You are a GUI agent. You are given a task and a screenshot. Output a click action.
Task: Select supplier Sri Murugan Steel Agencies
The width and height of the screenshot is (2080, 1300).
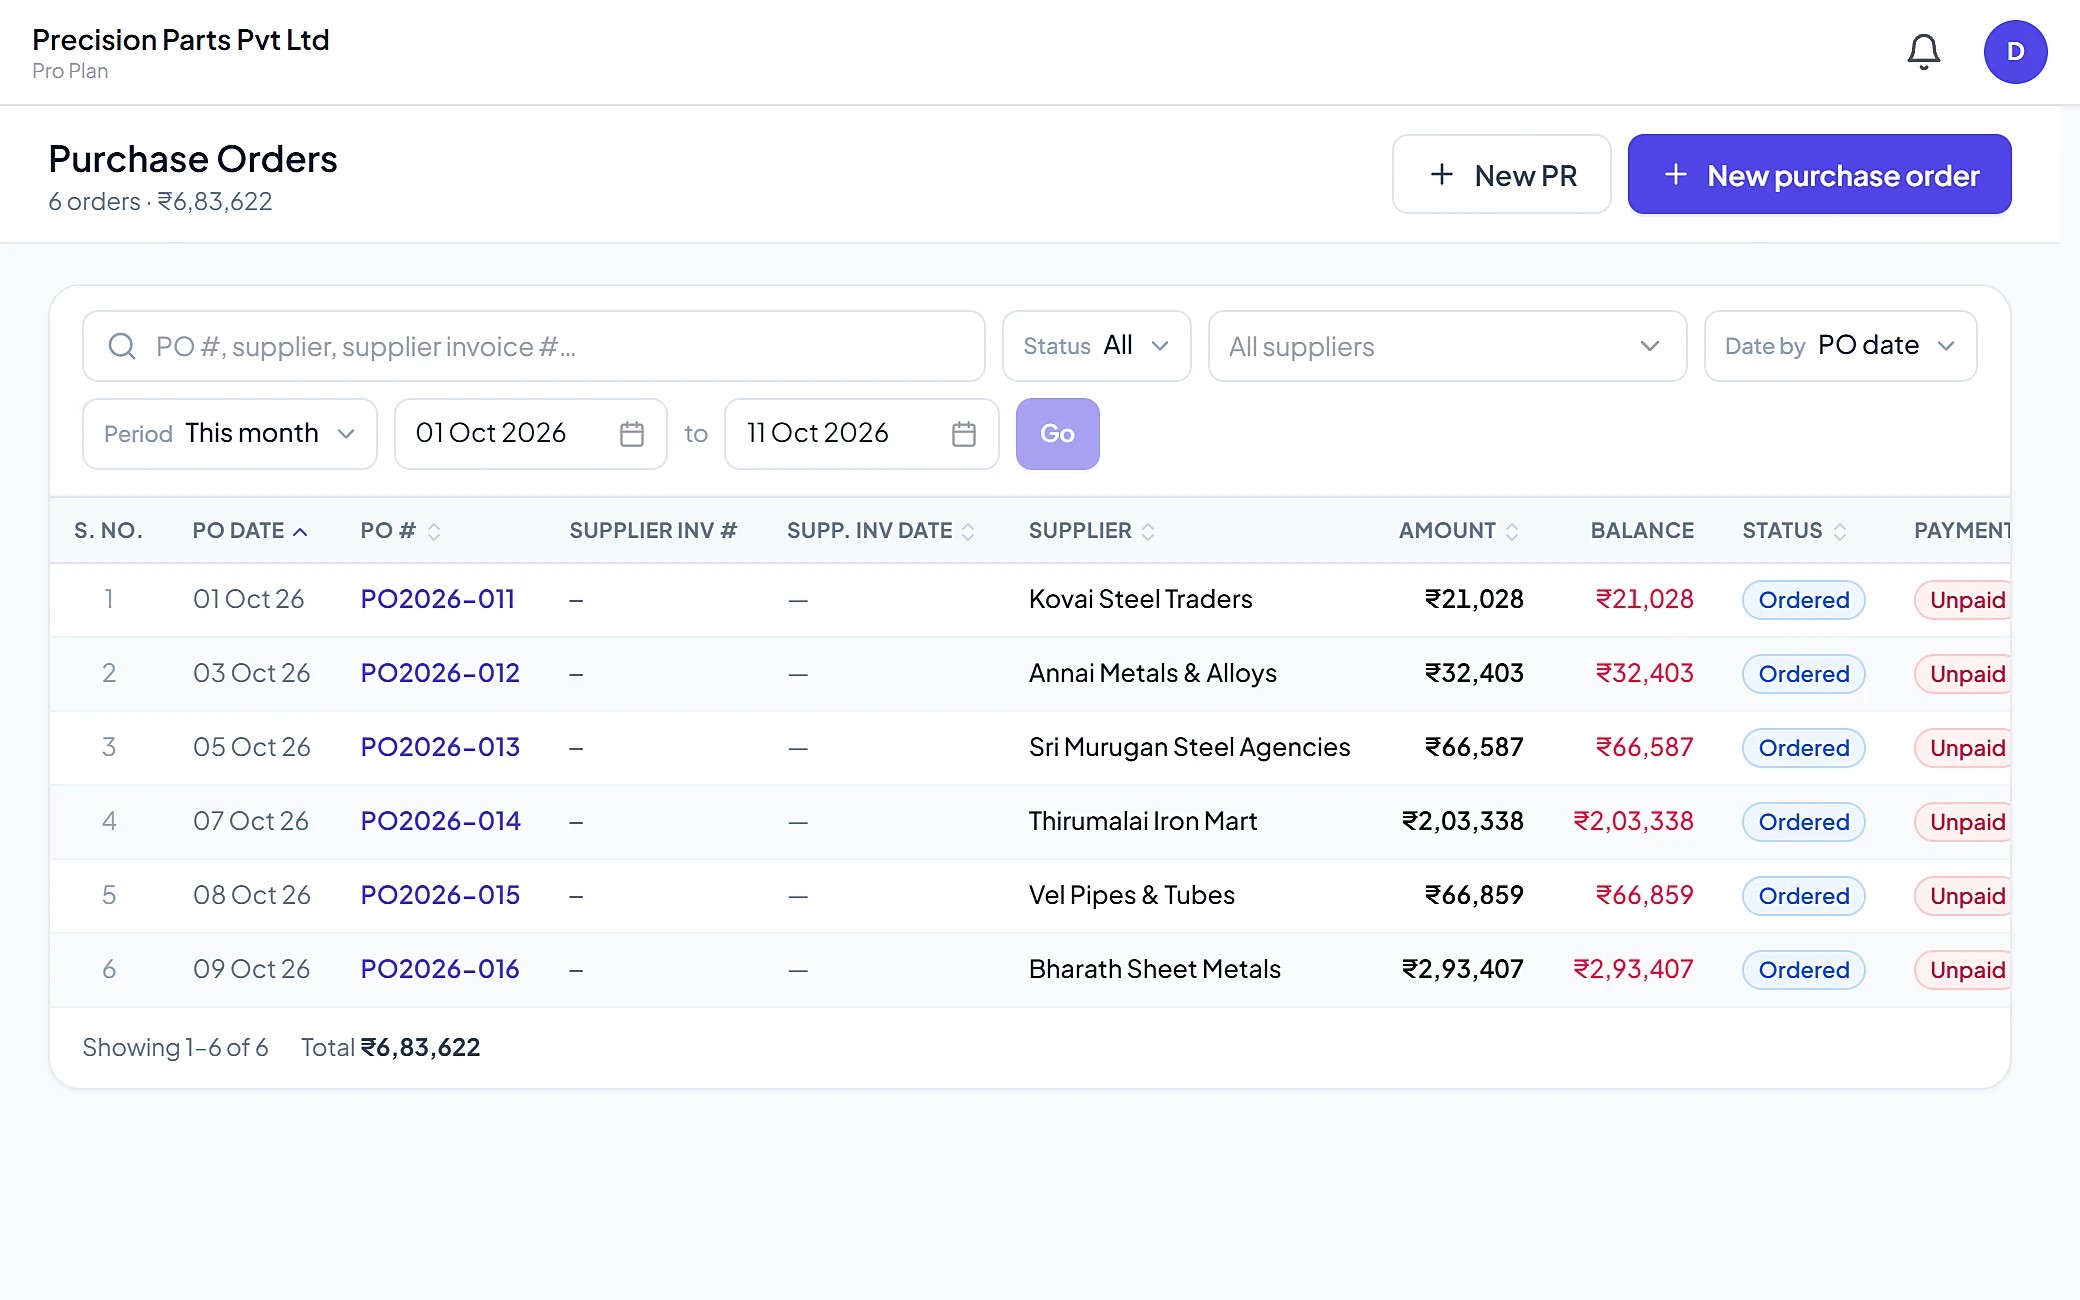1189,747
